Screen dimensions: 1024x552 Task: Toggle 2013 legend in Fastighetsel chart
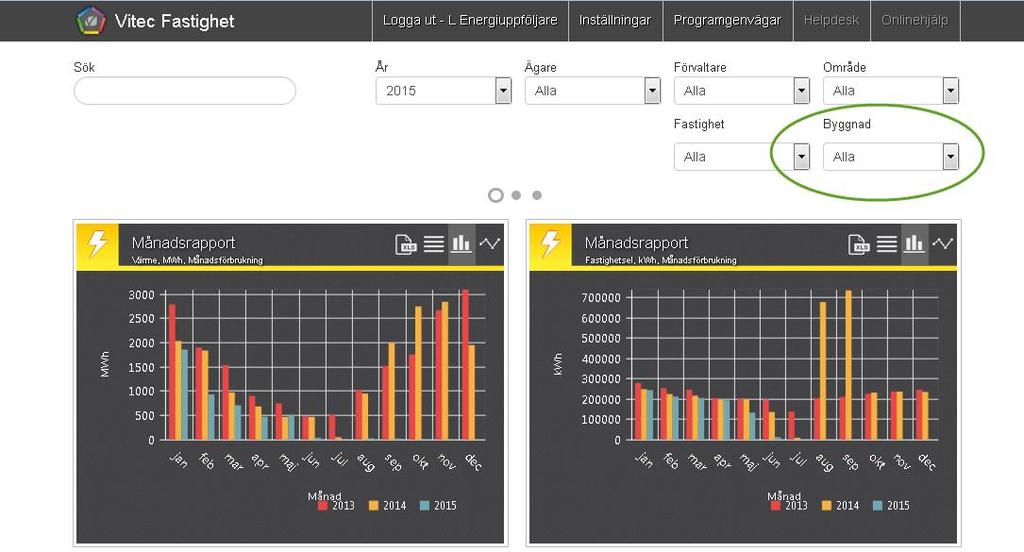click(x=789, y=505)
